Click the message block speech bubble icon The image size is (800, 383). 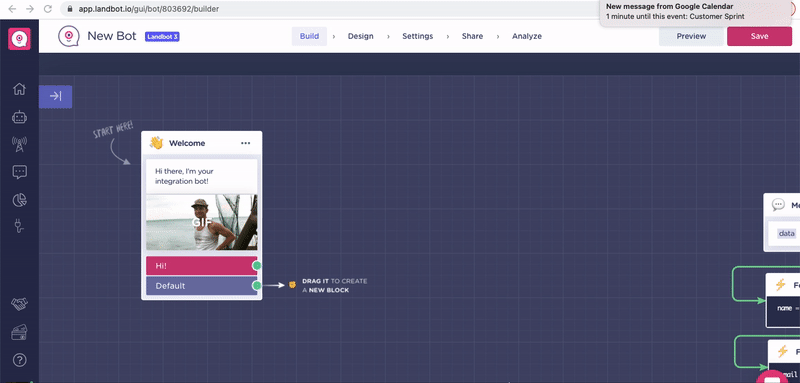click(778, 205)
